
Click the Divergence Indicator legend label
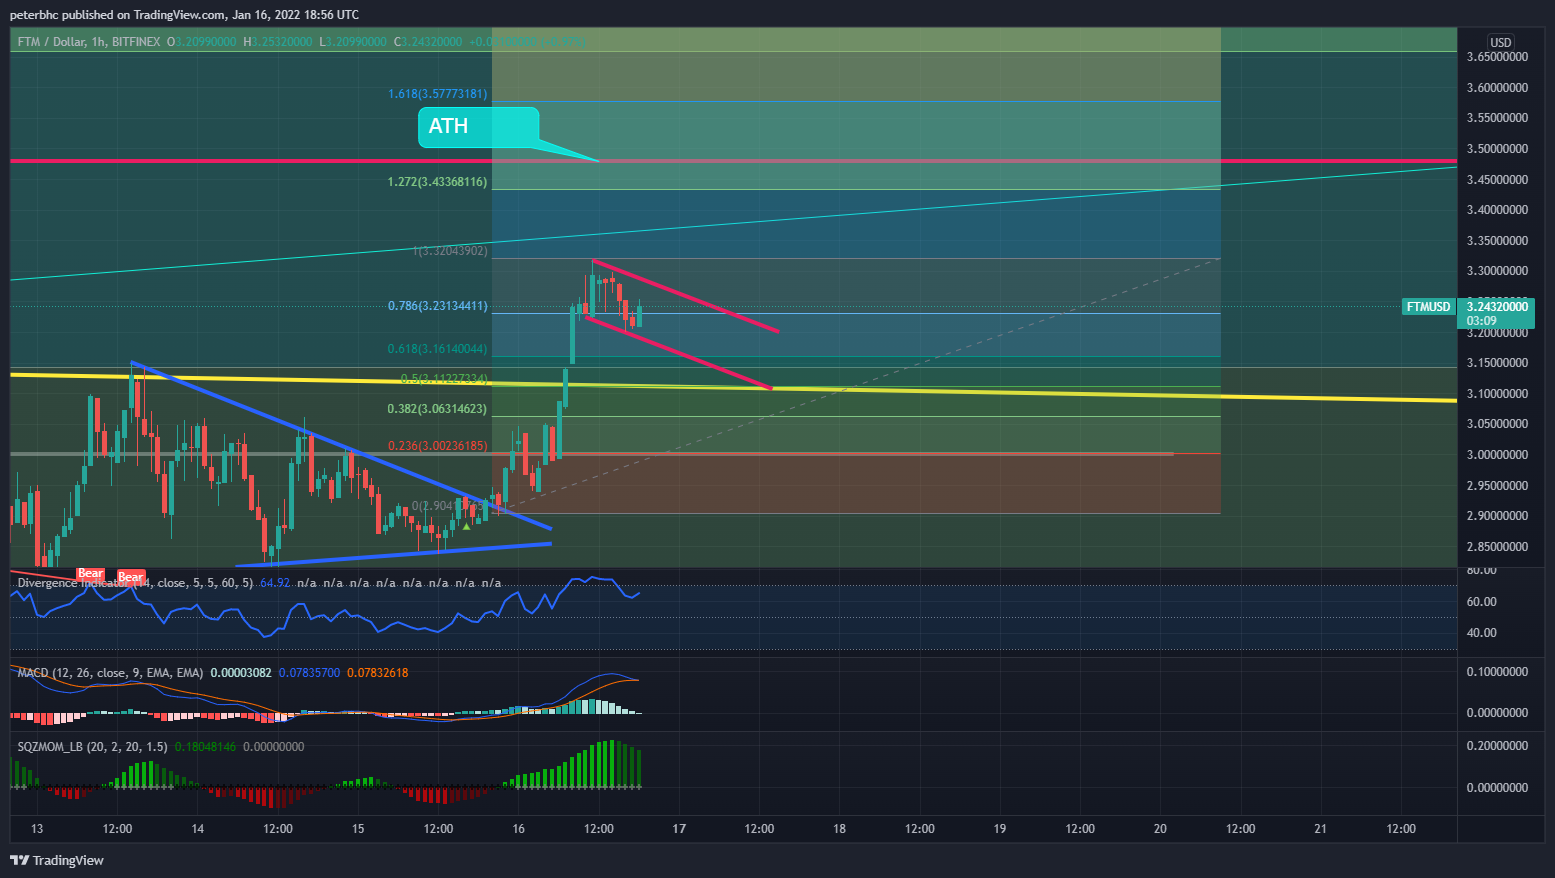point(135,583)
